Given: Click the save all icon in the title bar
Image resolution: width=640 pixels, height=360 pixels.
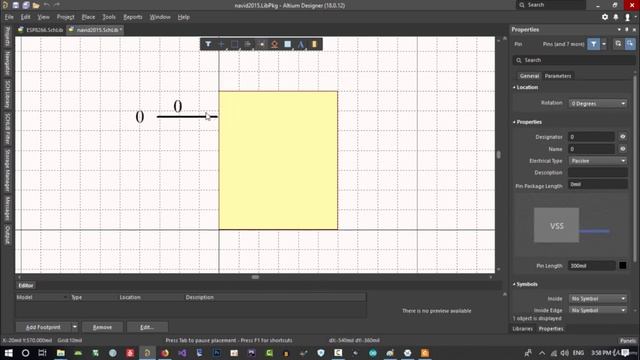Looking at the screenshot, I should [26, 5].
